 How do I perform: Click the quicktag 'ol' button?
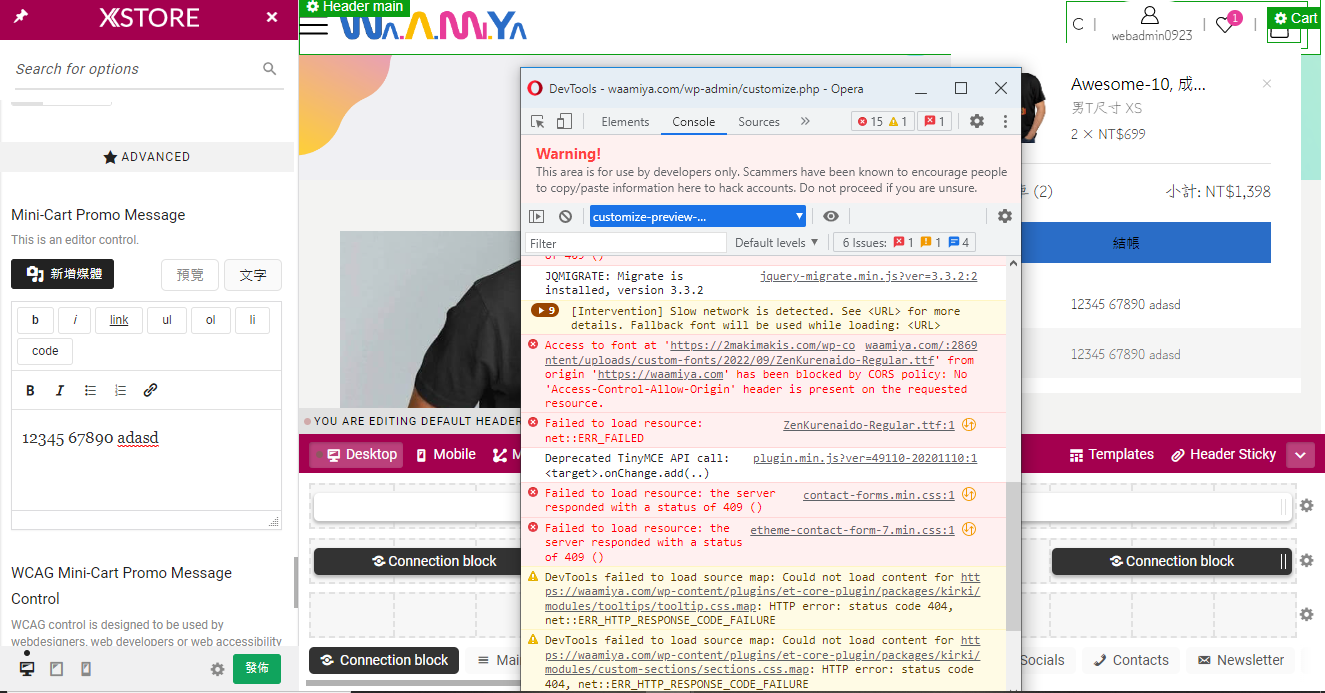211,320
